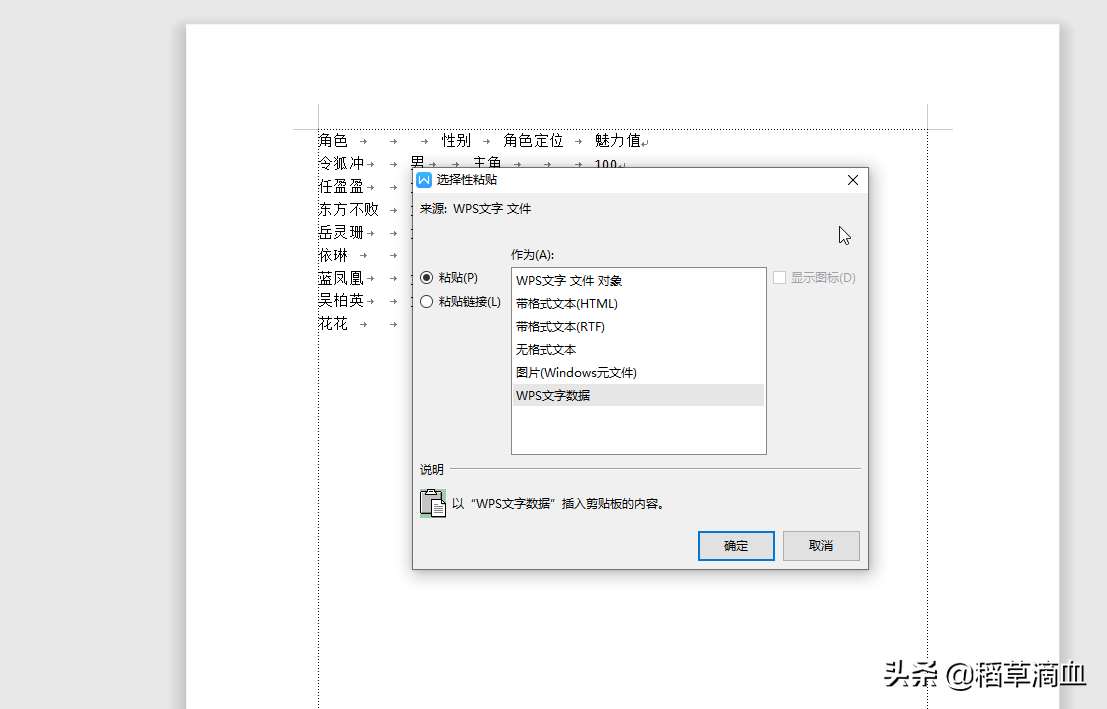Click the 东方不败 text in document
The image size is (1107, 709).
tap(349, 209)
